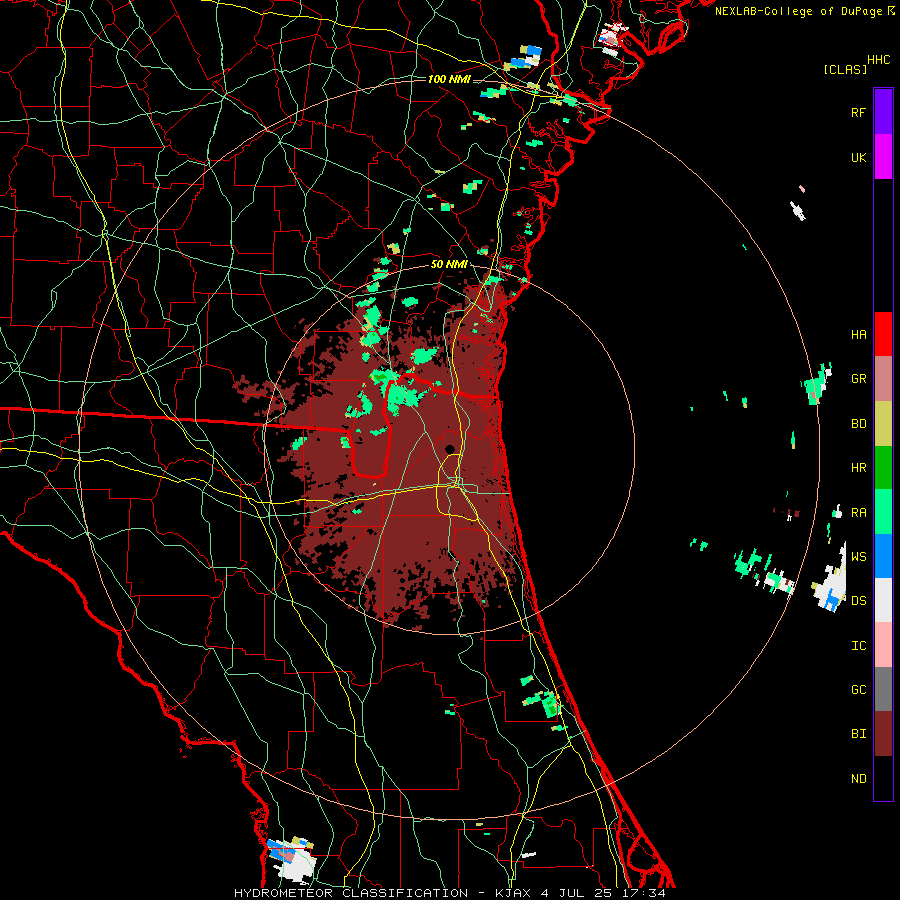
Task: Click the 100 NMI range ring label
Action: click(449, 79)
